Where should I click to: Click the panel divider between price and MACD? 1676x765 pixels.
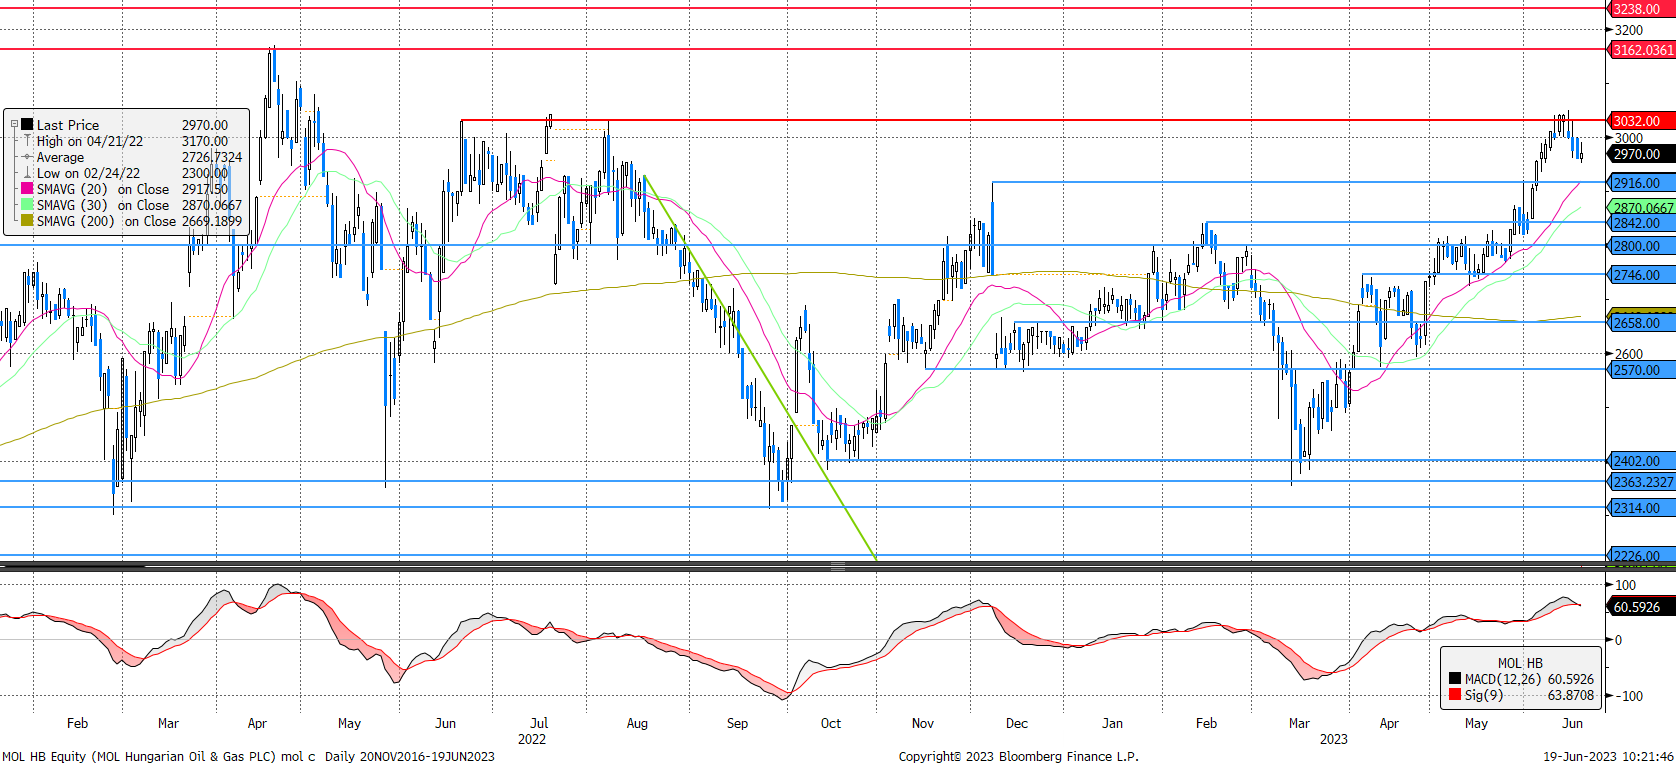tap(838, 566)
